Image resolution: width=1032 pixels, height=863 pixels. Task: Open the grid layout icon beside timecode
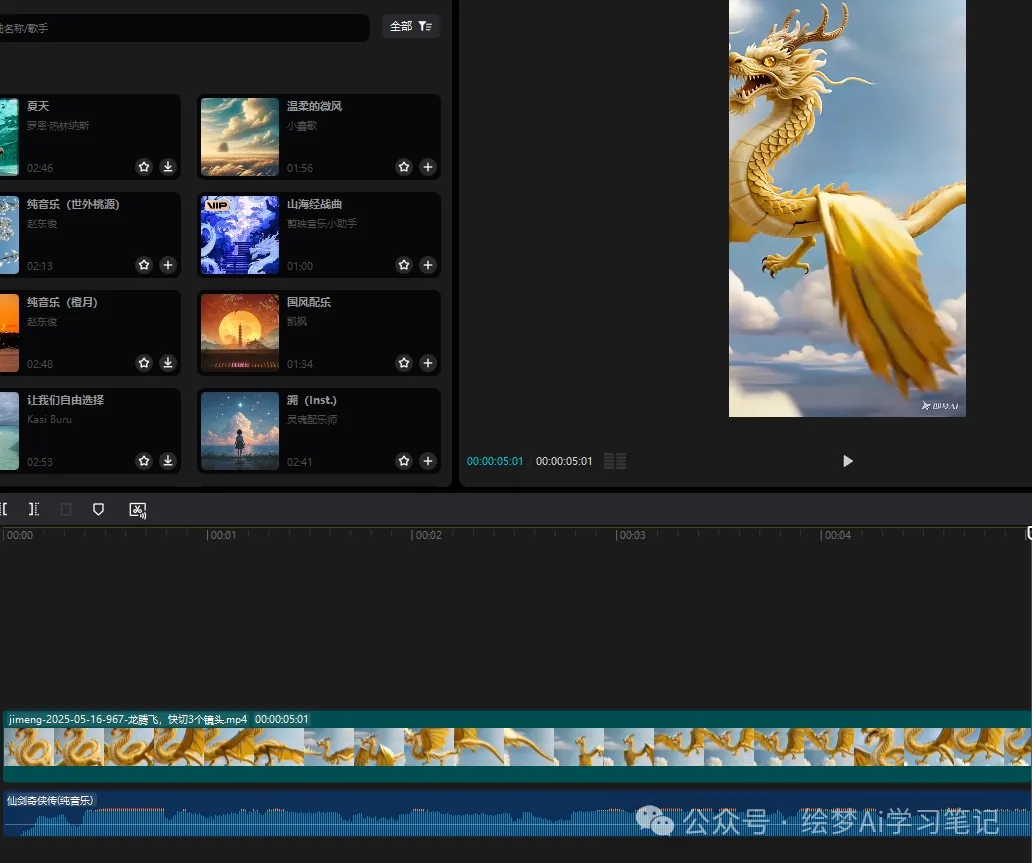point(615,461)
